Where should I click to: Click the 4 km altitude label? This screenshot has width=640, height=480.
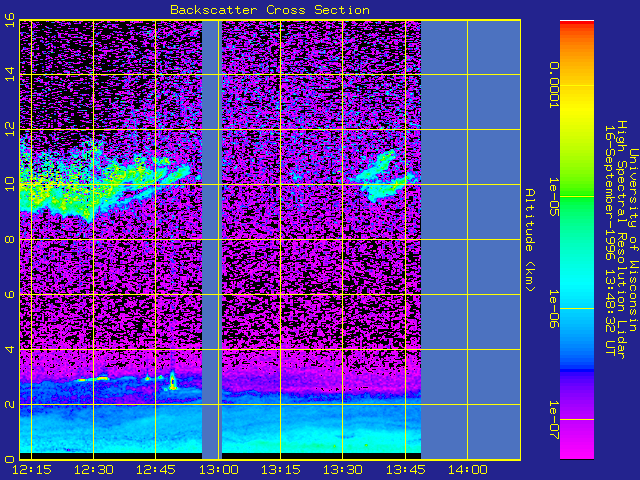coord(10,349)
